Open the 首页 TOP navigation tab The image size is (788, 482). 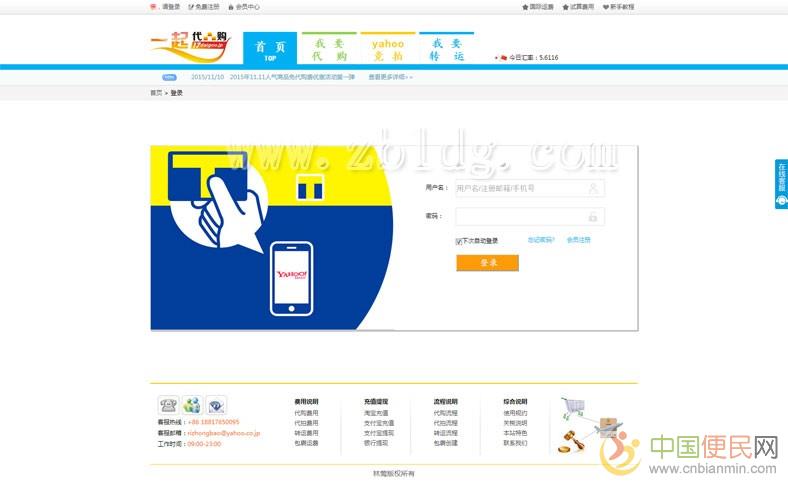pos(270,50)
